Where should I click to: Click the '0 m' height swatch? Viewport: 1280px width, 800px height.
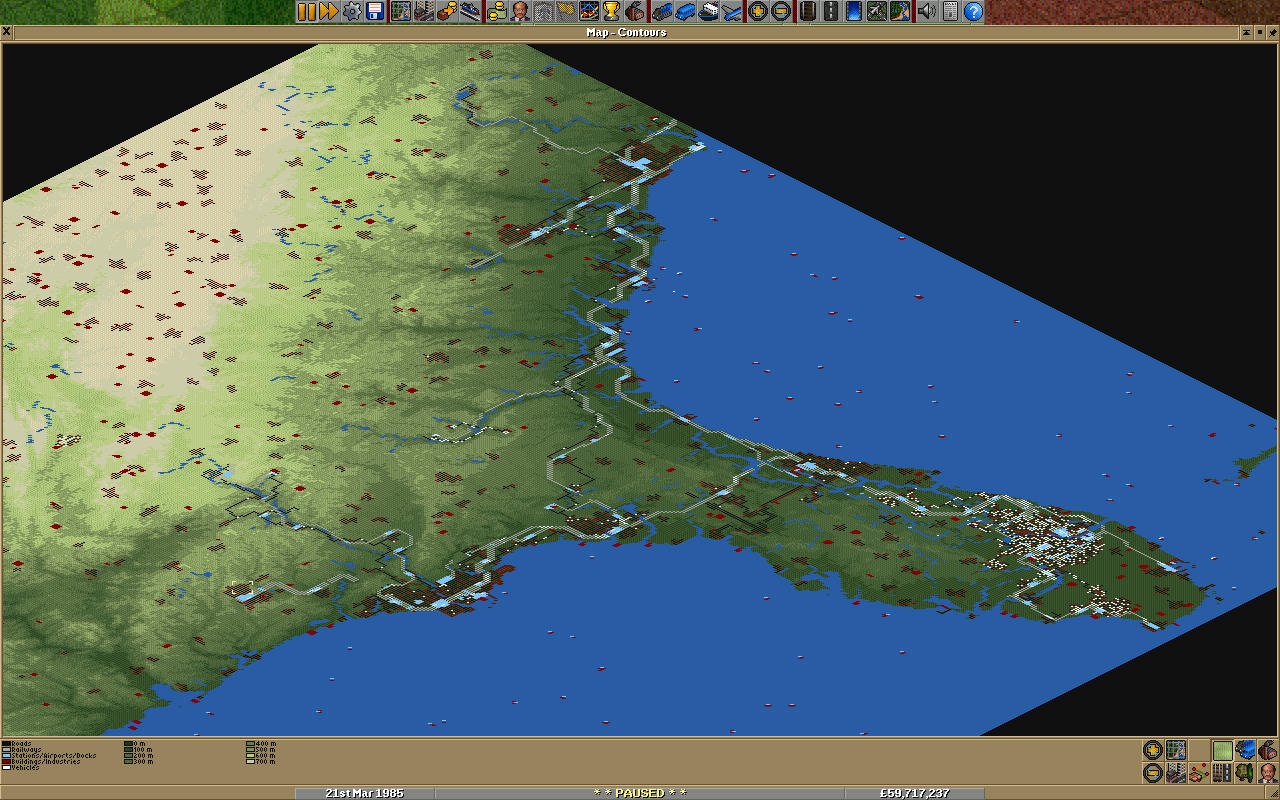128,744
